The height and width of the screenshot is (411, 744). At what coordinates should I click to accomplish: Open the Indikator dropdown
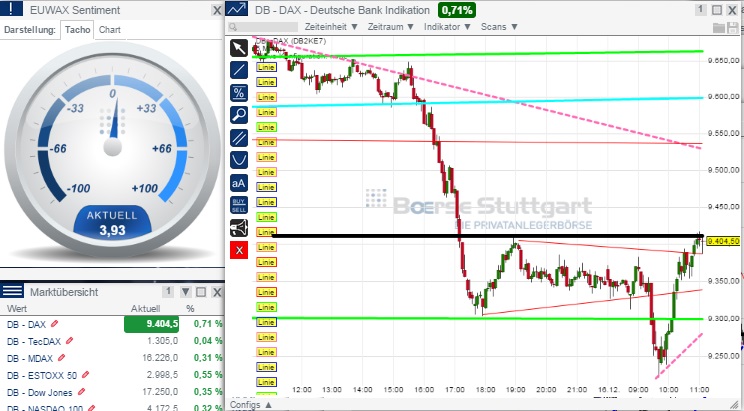(447, 27)
